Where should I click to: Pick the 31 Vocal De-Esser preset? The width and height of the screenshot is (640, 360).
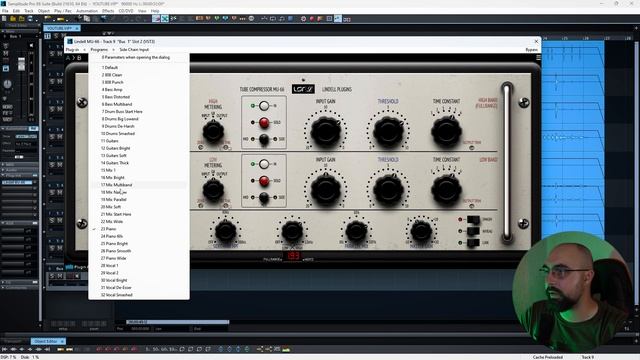click(139, 287)
